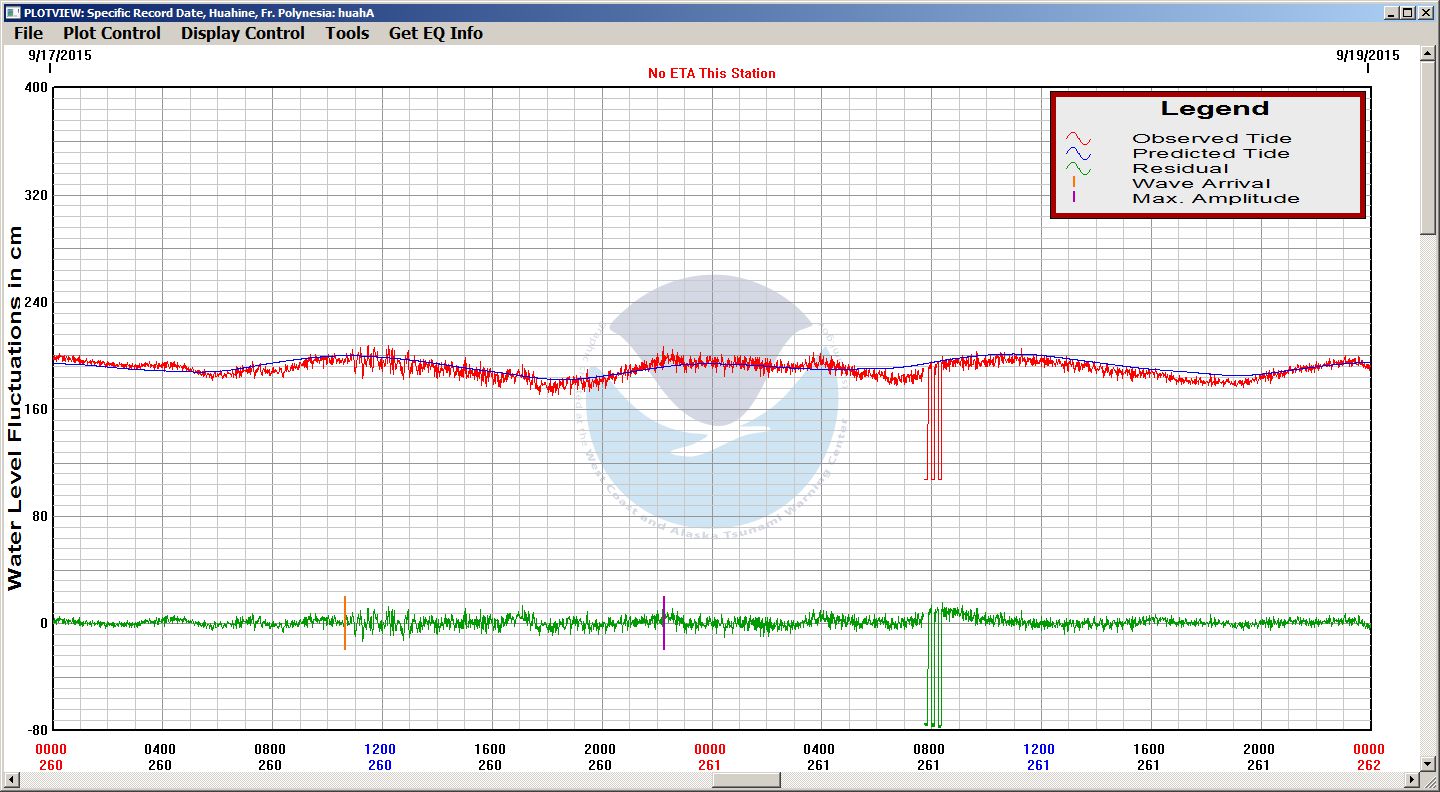Screen dimensions: 1440x792
Task: Click the left arrow of horizontal scrollbar
Action: click(x=11, y=780)
